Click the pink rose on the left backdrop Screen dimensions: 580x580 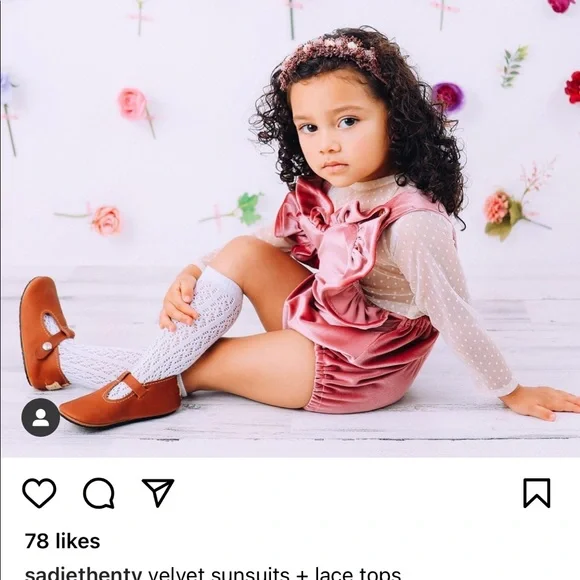tap(133, 104)
